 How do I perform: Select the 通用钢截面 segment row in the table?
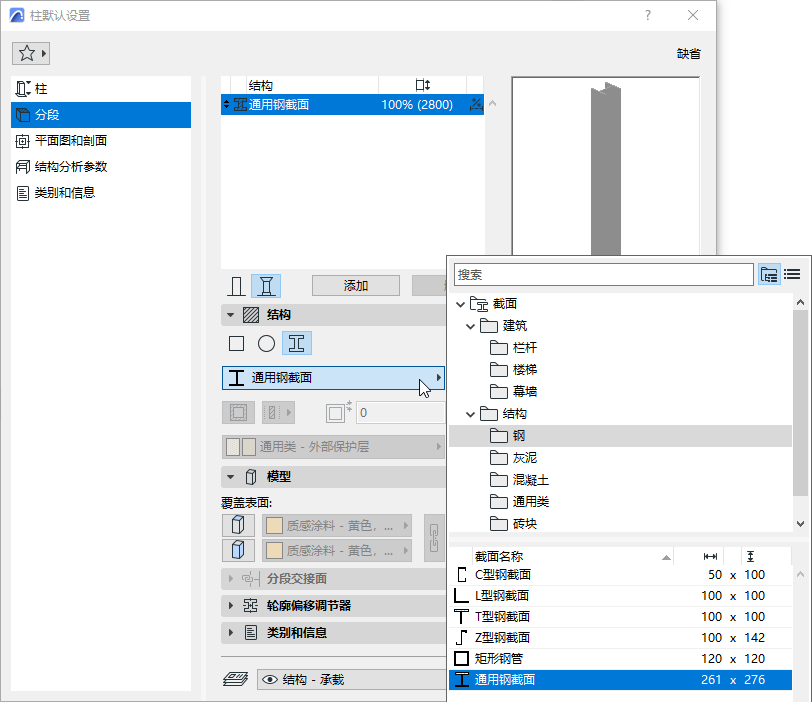pos(352,105)
